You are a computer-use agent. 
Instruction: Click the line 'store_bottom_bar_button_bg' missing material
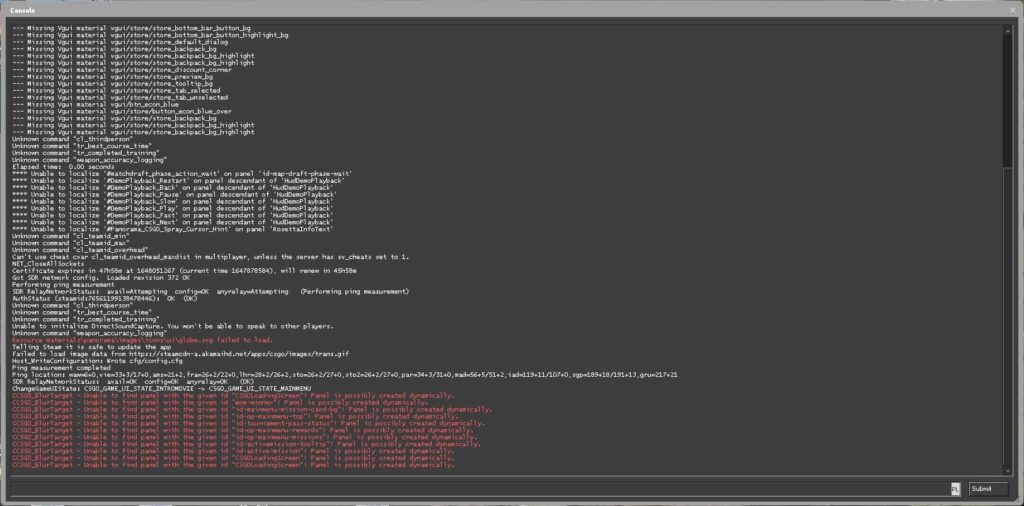131,28
